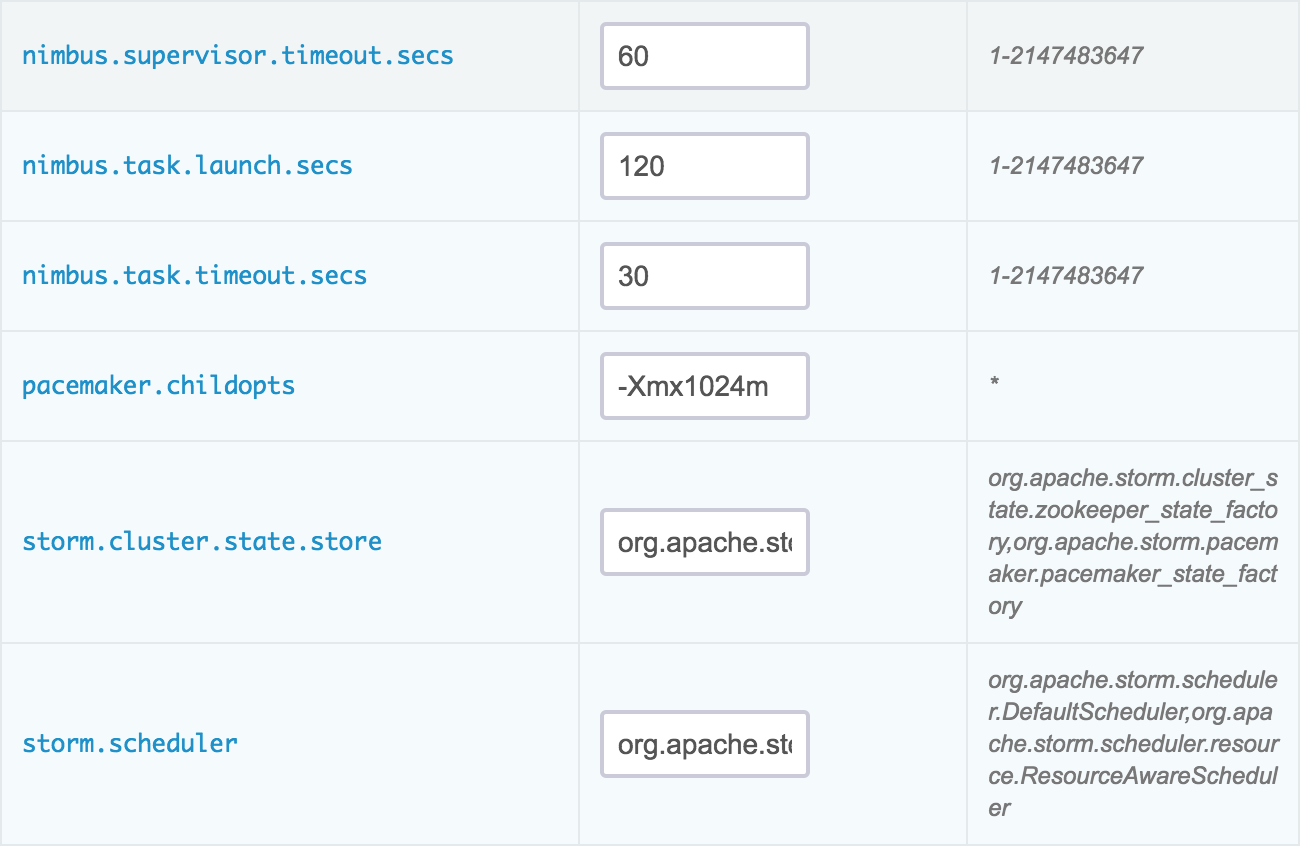Screen dimensions: 1300x846
Task: Focus the pacemaker.childopts text field
Action: coord(704,386)
